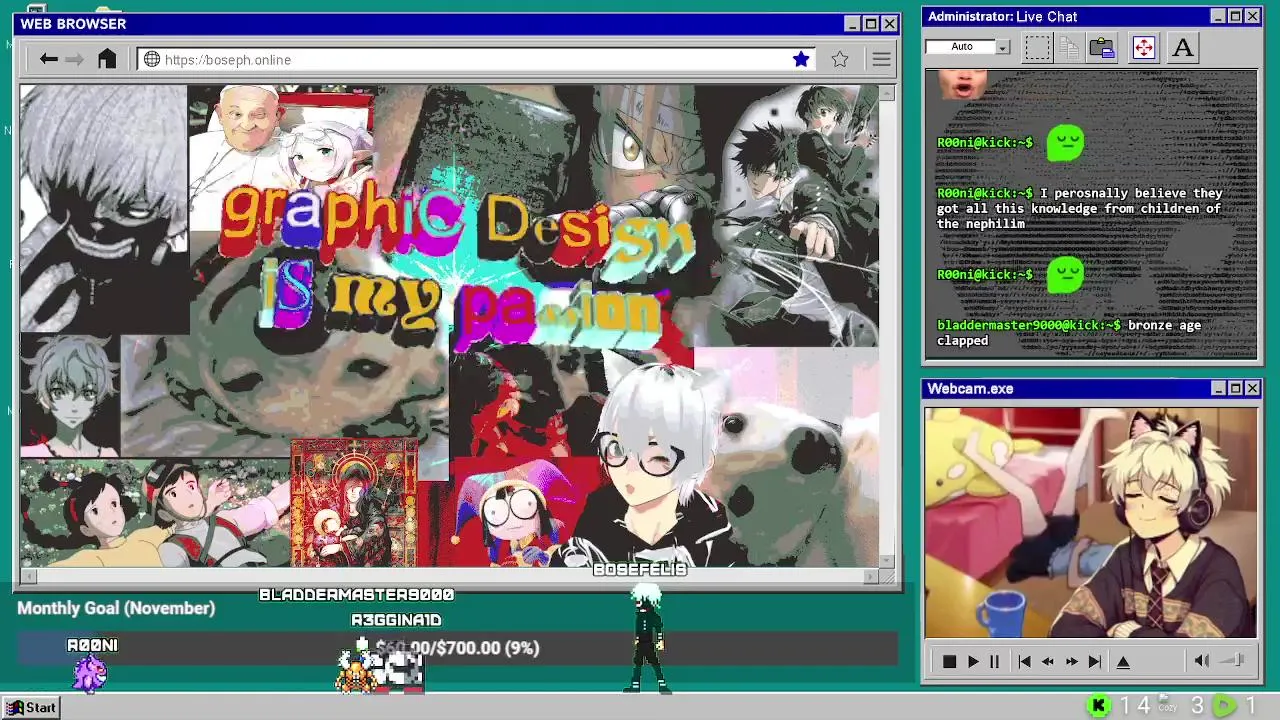1280x720 pixels.
Task: Maximize the Webcam.exe window
Action: [x=1235, y=388]
